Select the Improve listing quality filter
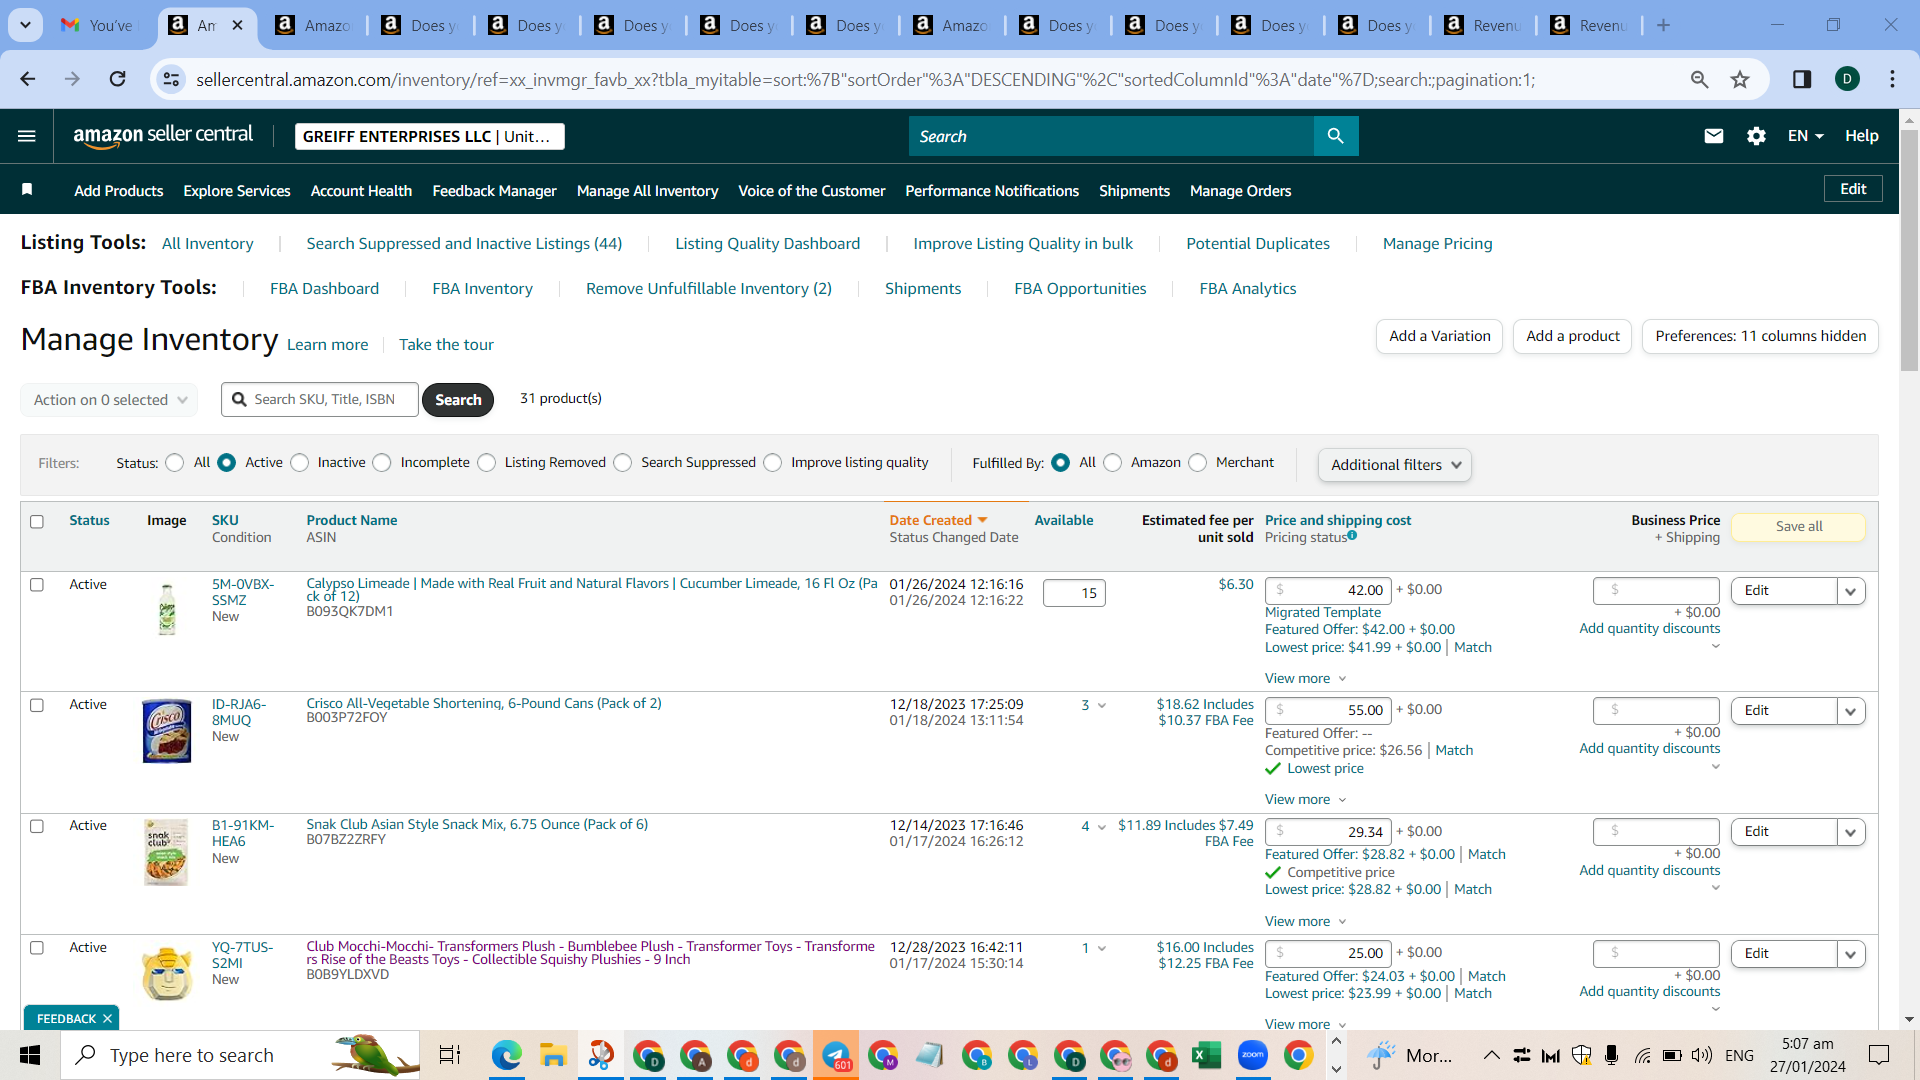Screen dimensions: 1920x1080 [773, 463]
